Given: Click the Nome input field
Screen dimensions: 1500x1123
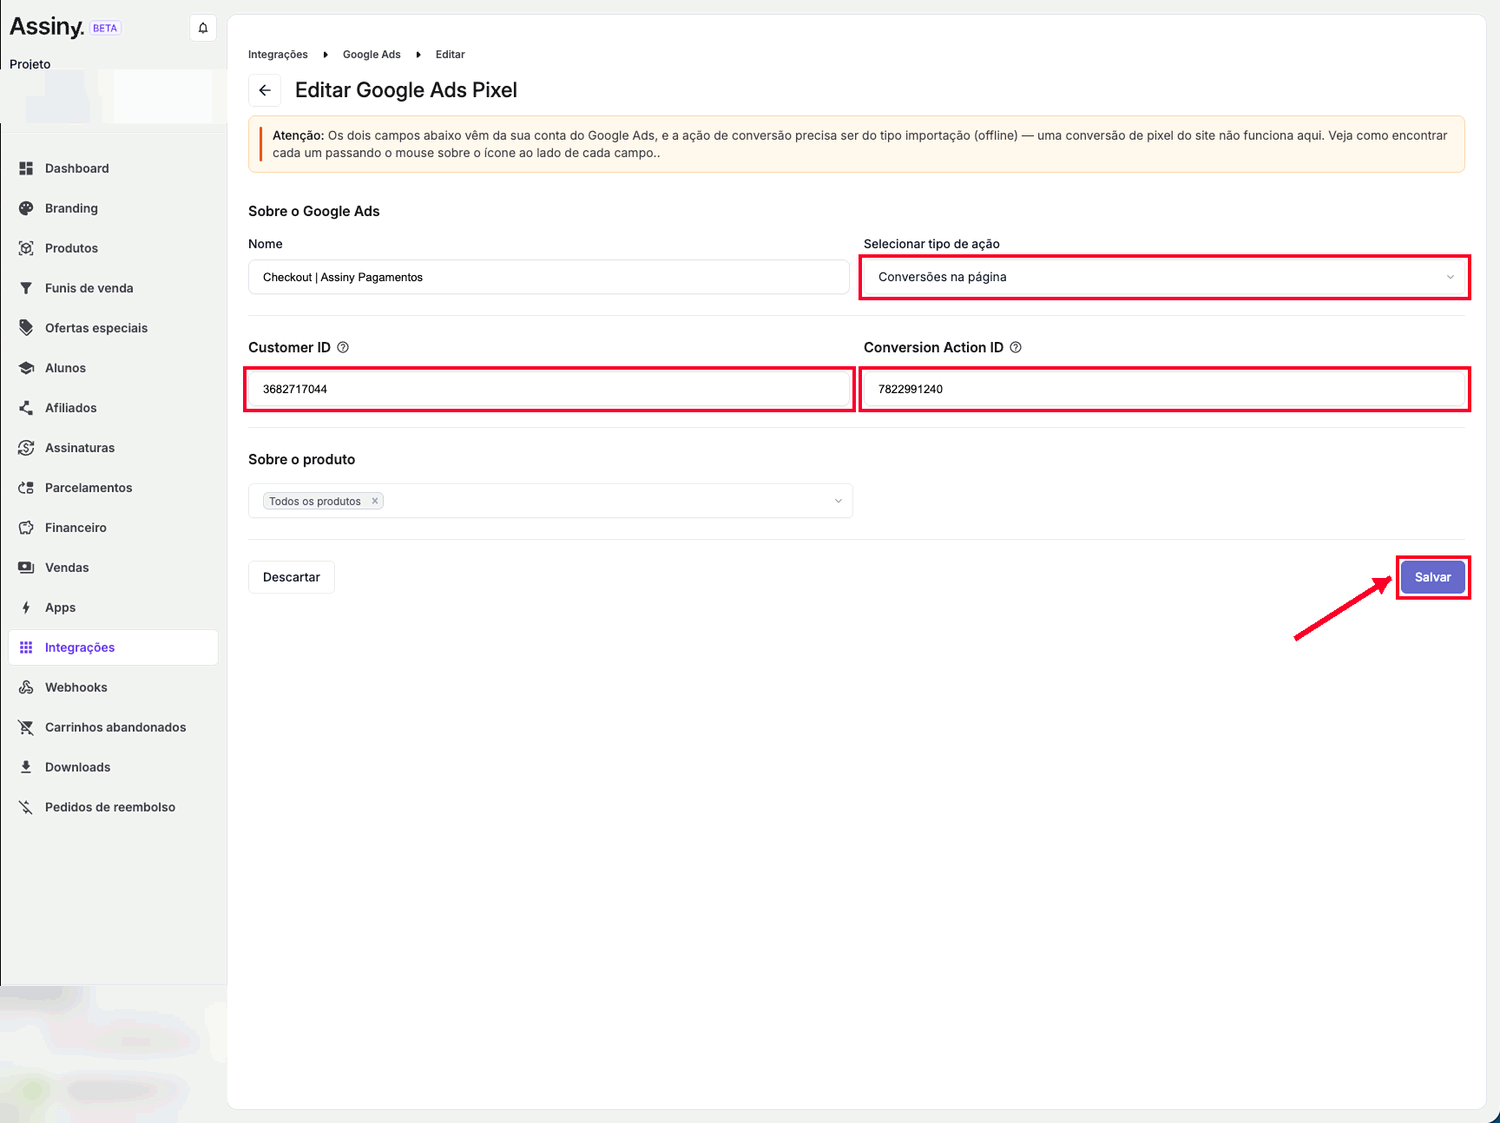Looking at the screenshot, I should 549,277.
